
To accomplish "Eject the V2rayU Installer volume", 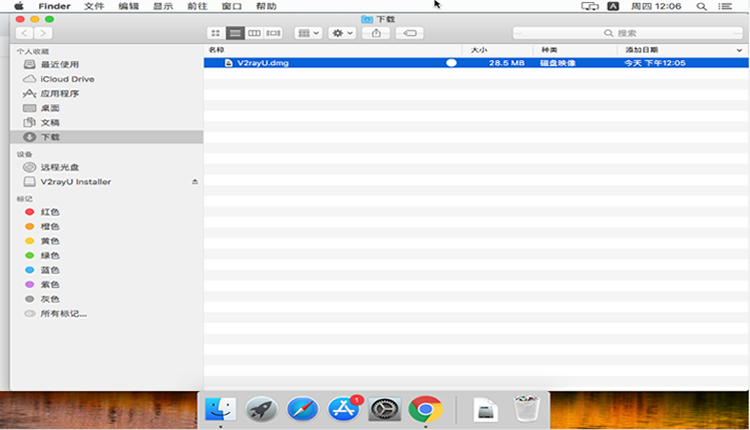I will 195,182.
